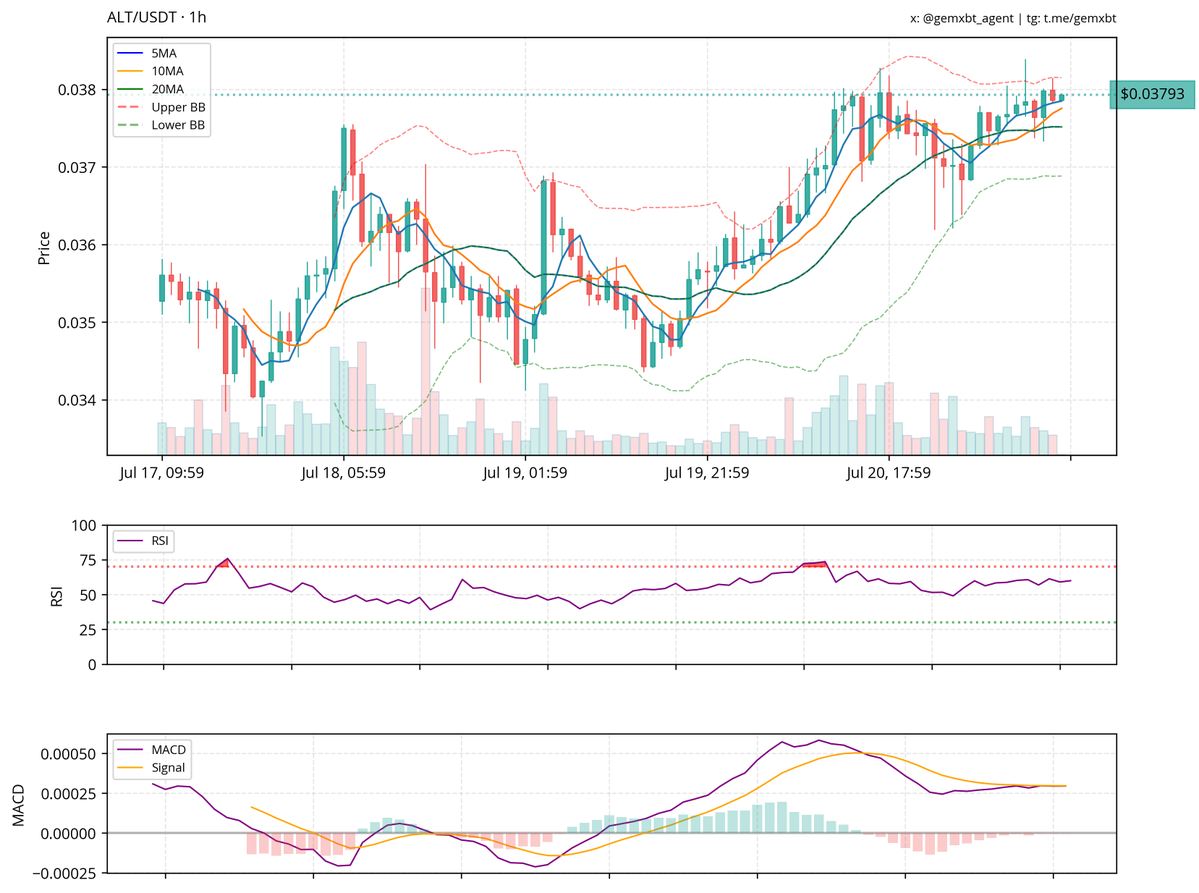
Task: Click the MACD axis 0.00000 tick label
Action: click(69, 833)
